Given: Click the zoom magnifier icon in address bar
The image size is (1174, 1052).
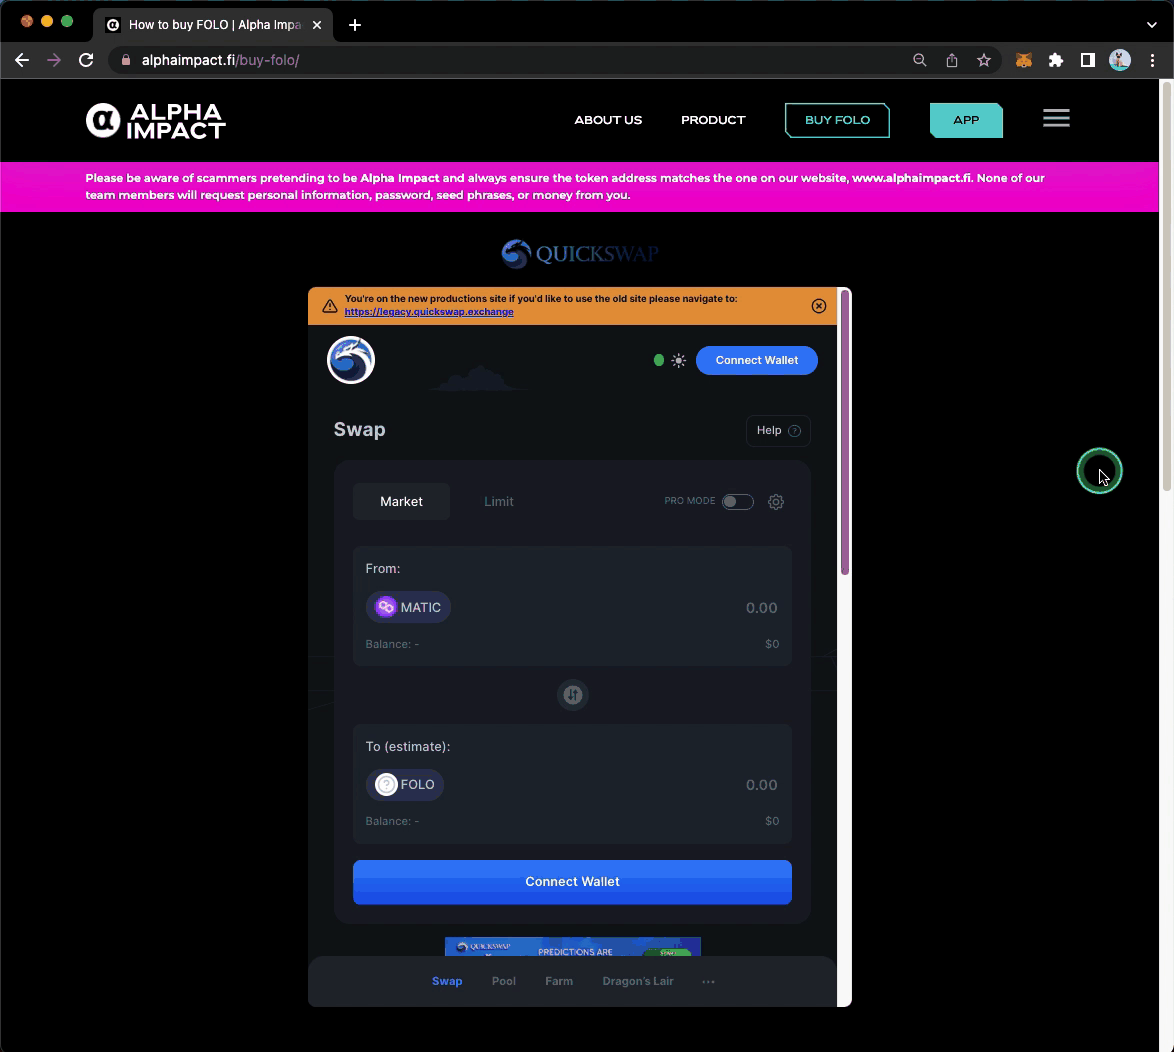Looking at the screenshot, I should [919, 61].
